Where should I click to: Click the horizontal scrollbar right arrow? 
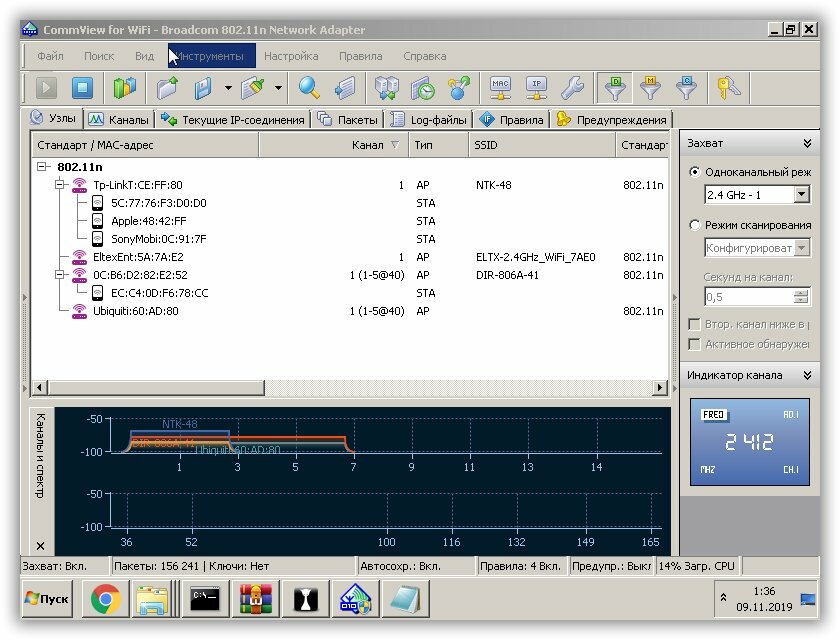660,387
